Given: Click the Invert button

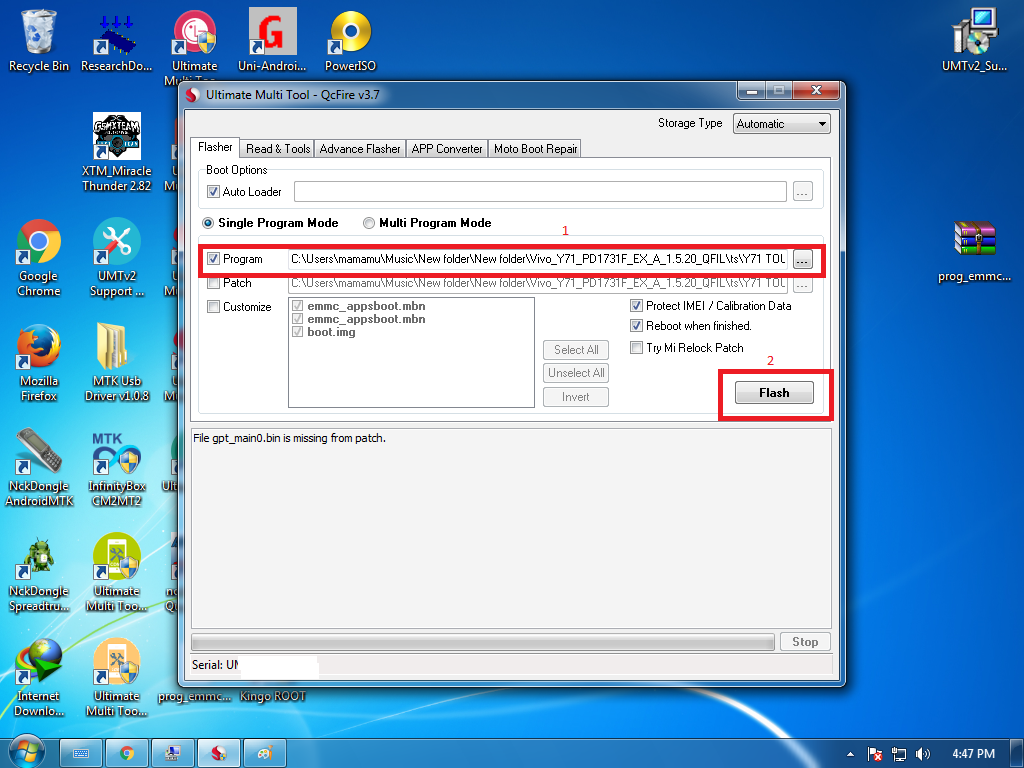Looking at the screenshot, I should pos(576,396).
